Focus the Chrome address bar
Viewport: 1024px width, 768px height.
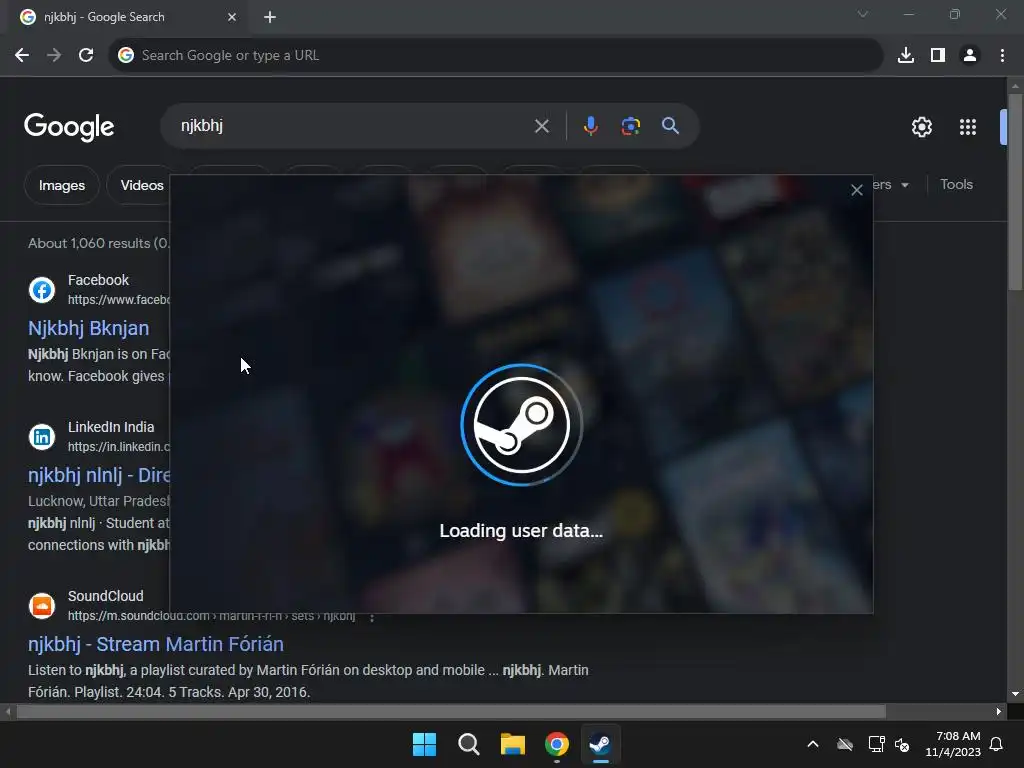coord(496,56)
